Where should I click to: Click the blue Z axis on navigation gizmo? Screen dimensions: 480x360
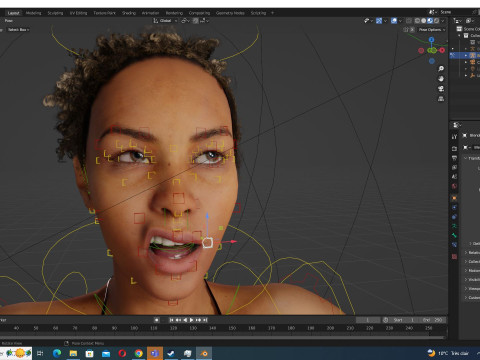(x=431, y=40)
